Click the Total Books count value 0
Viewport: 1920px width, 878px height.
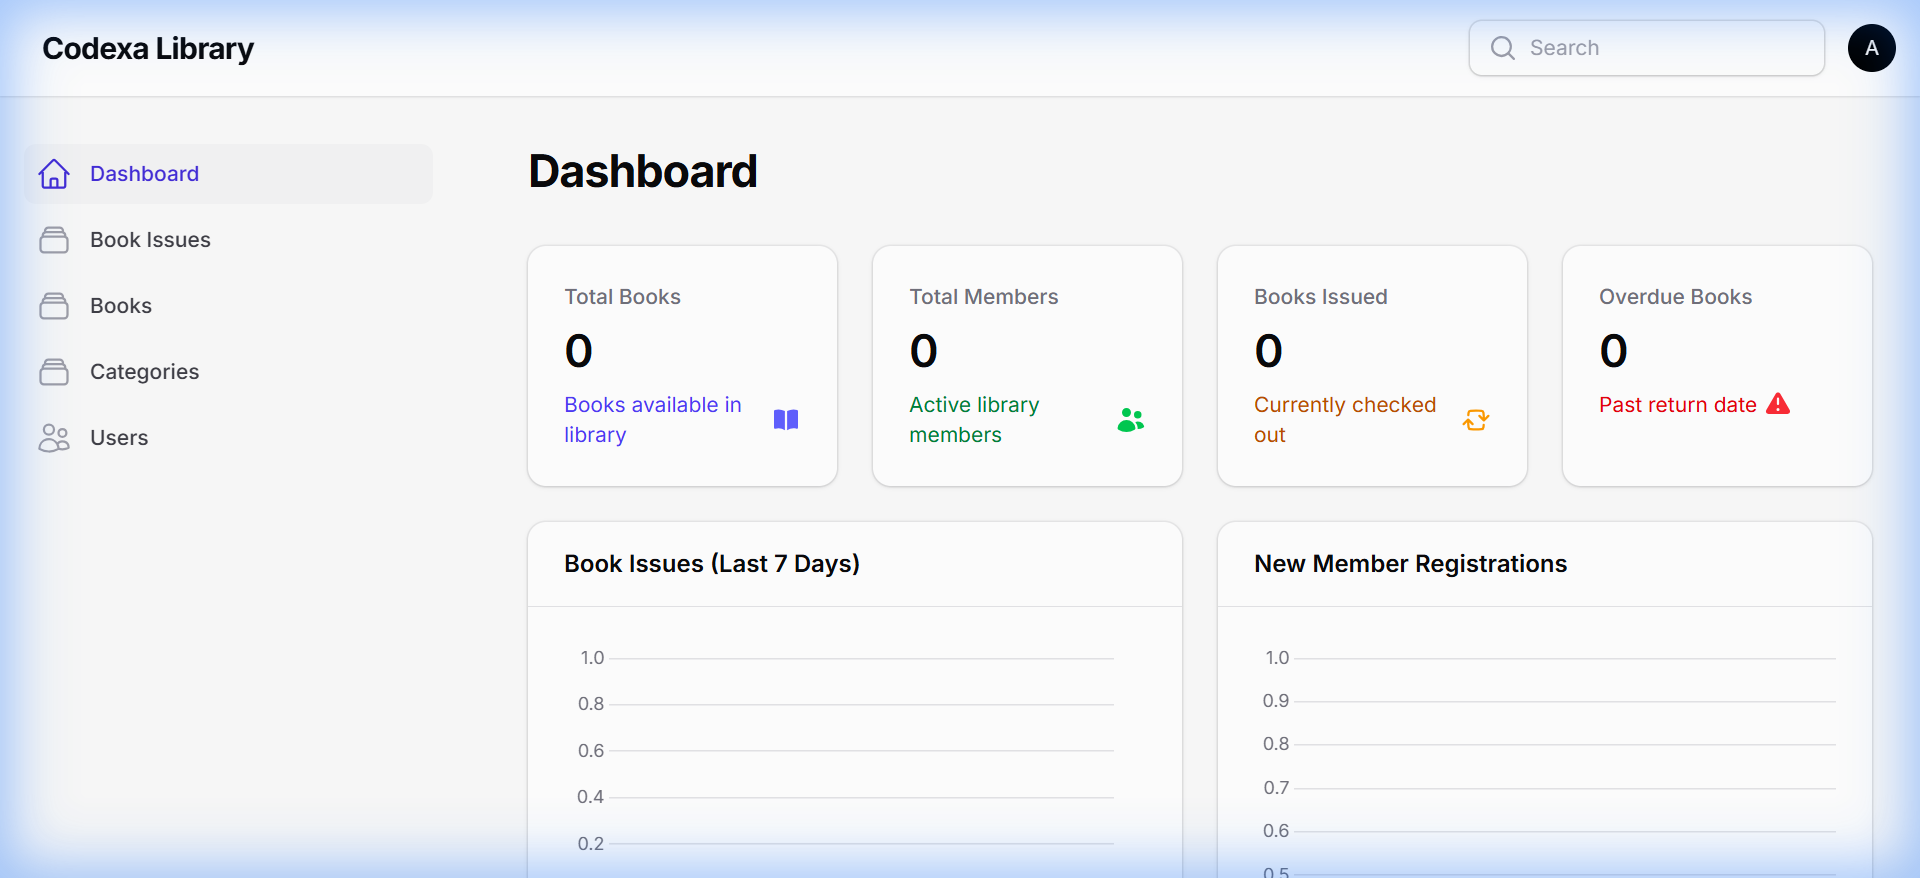tap(579, 351)
